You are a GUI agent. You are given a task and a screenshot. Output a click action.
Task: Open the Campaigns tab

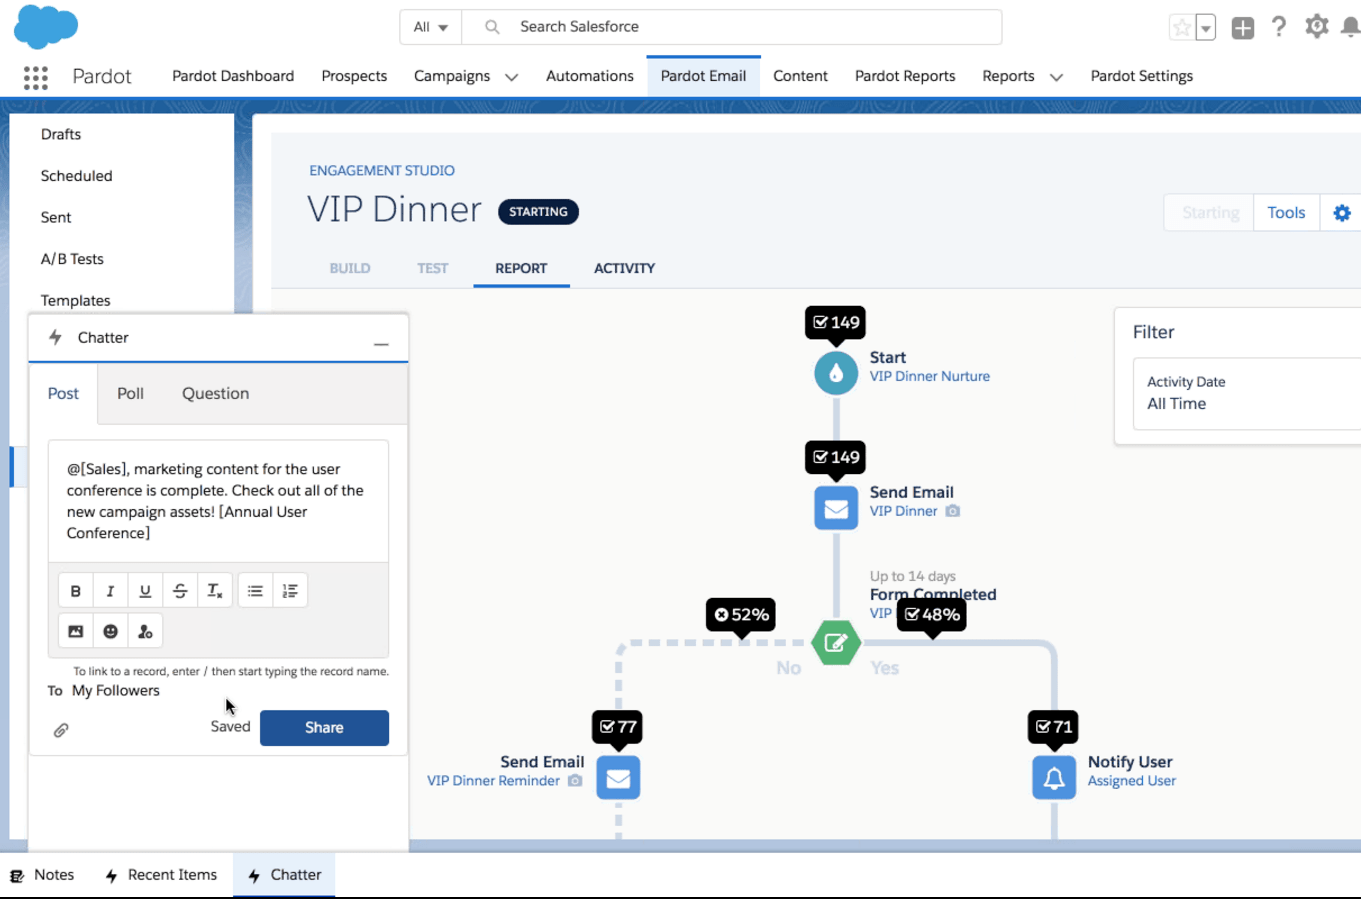(x=452, y=76)
